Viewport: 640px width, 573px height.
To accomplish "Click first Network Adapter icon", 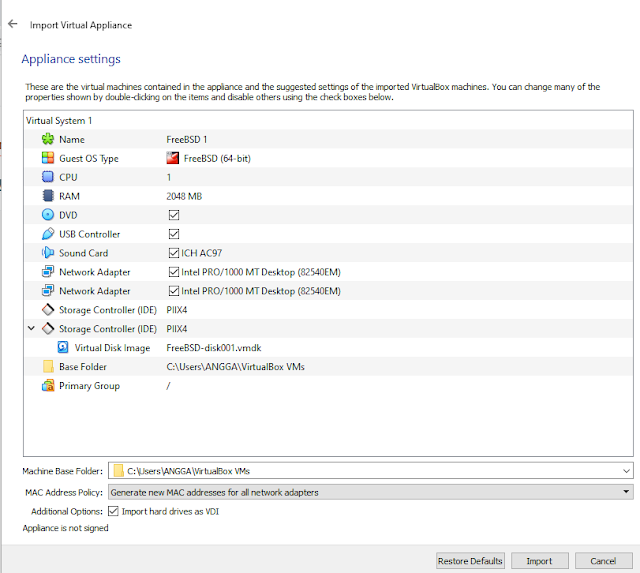I will pos(48,272).
